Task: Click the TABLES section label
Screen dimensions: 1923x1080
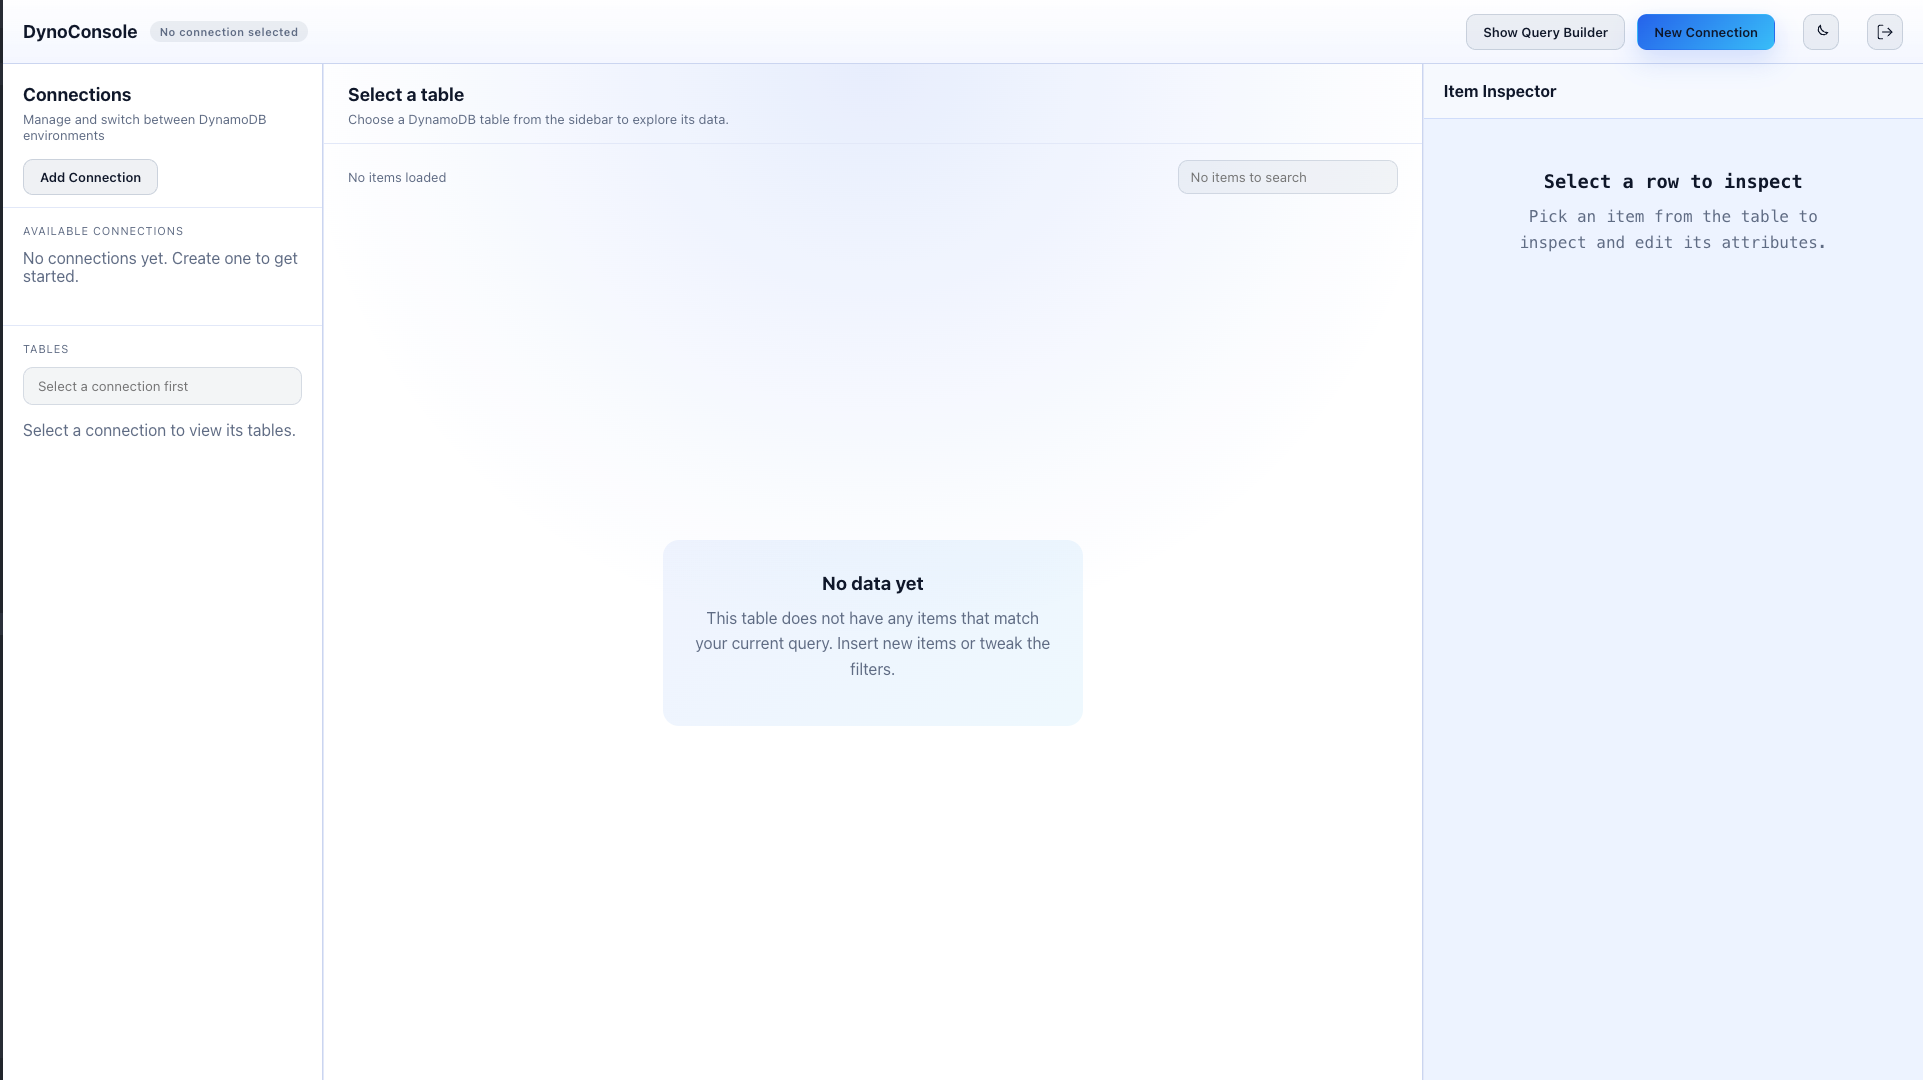Action: (46, 349)
